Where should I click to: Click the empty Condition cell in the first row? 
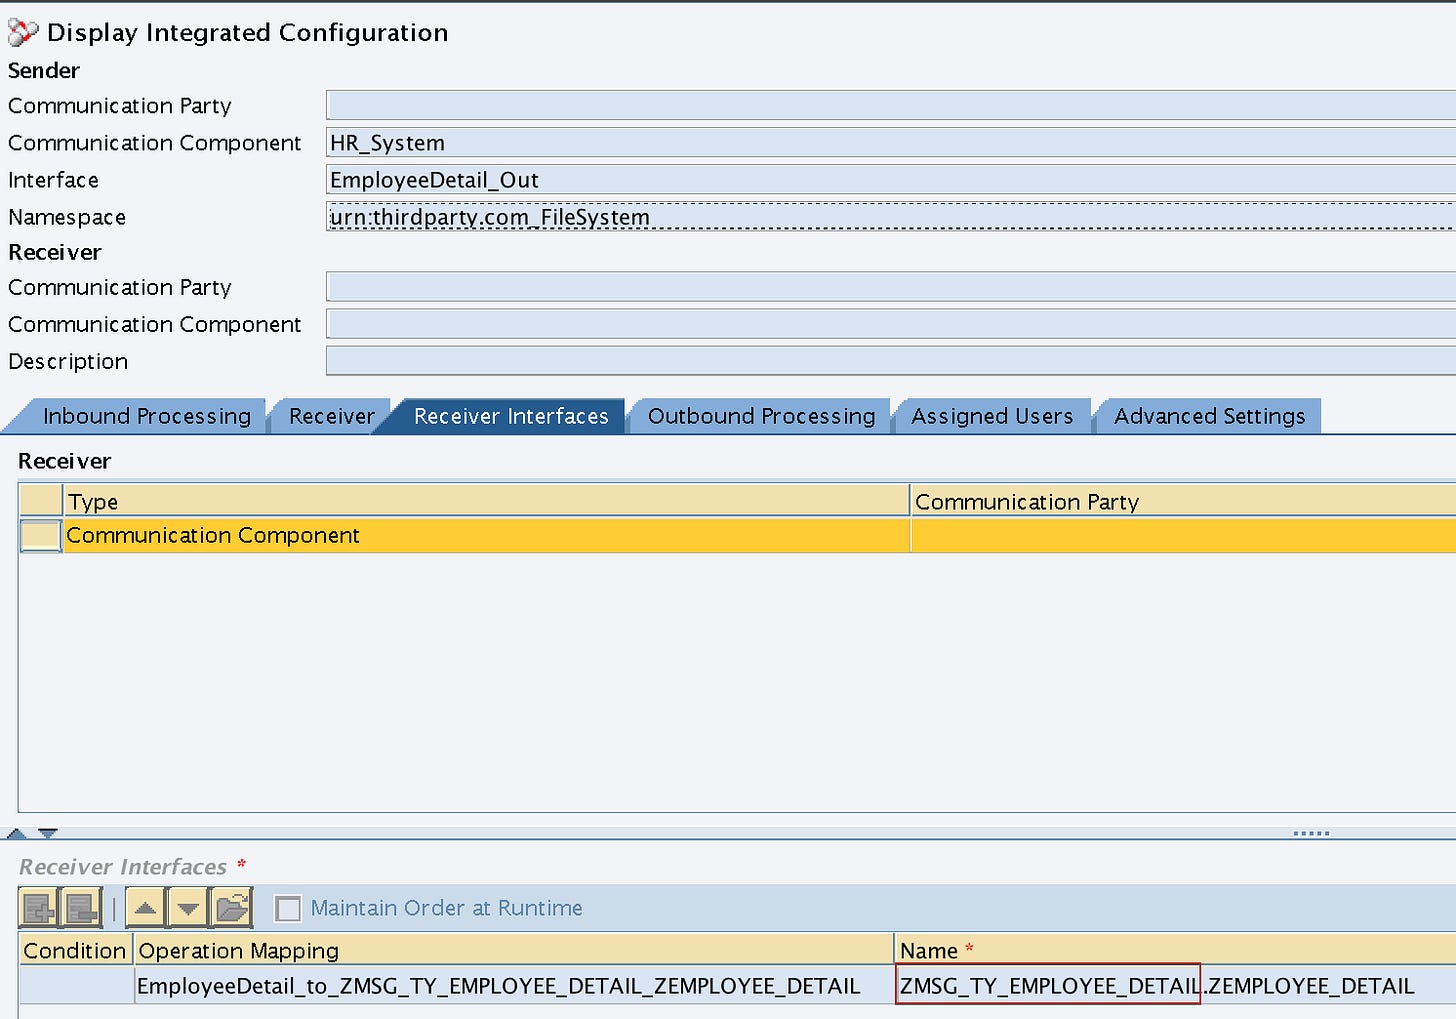(75, 986)
